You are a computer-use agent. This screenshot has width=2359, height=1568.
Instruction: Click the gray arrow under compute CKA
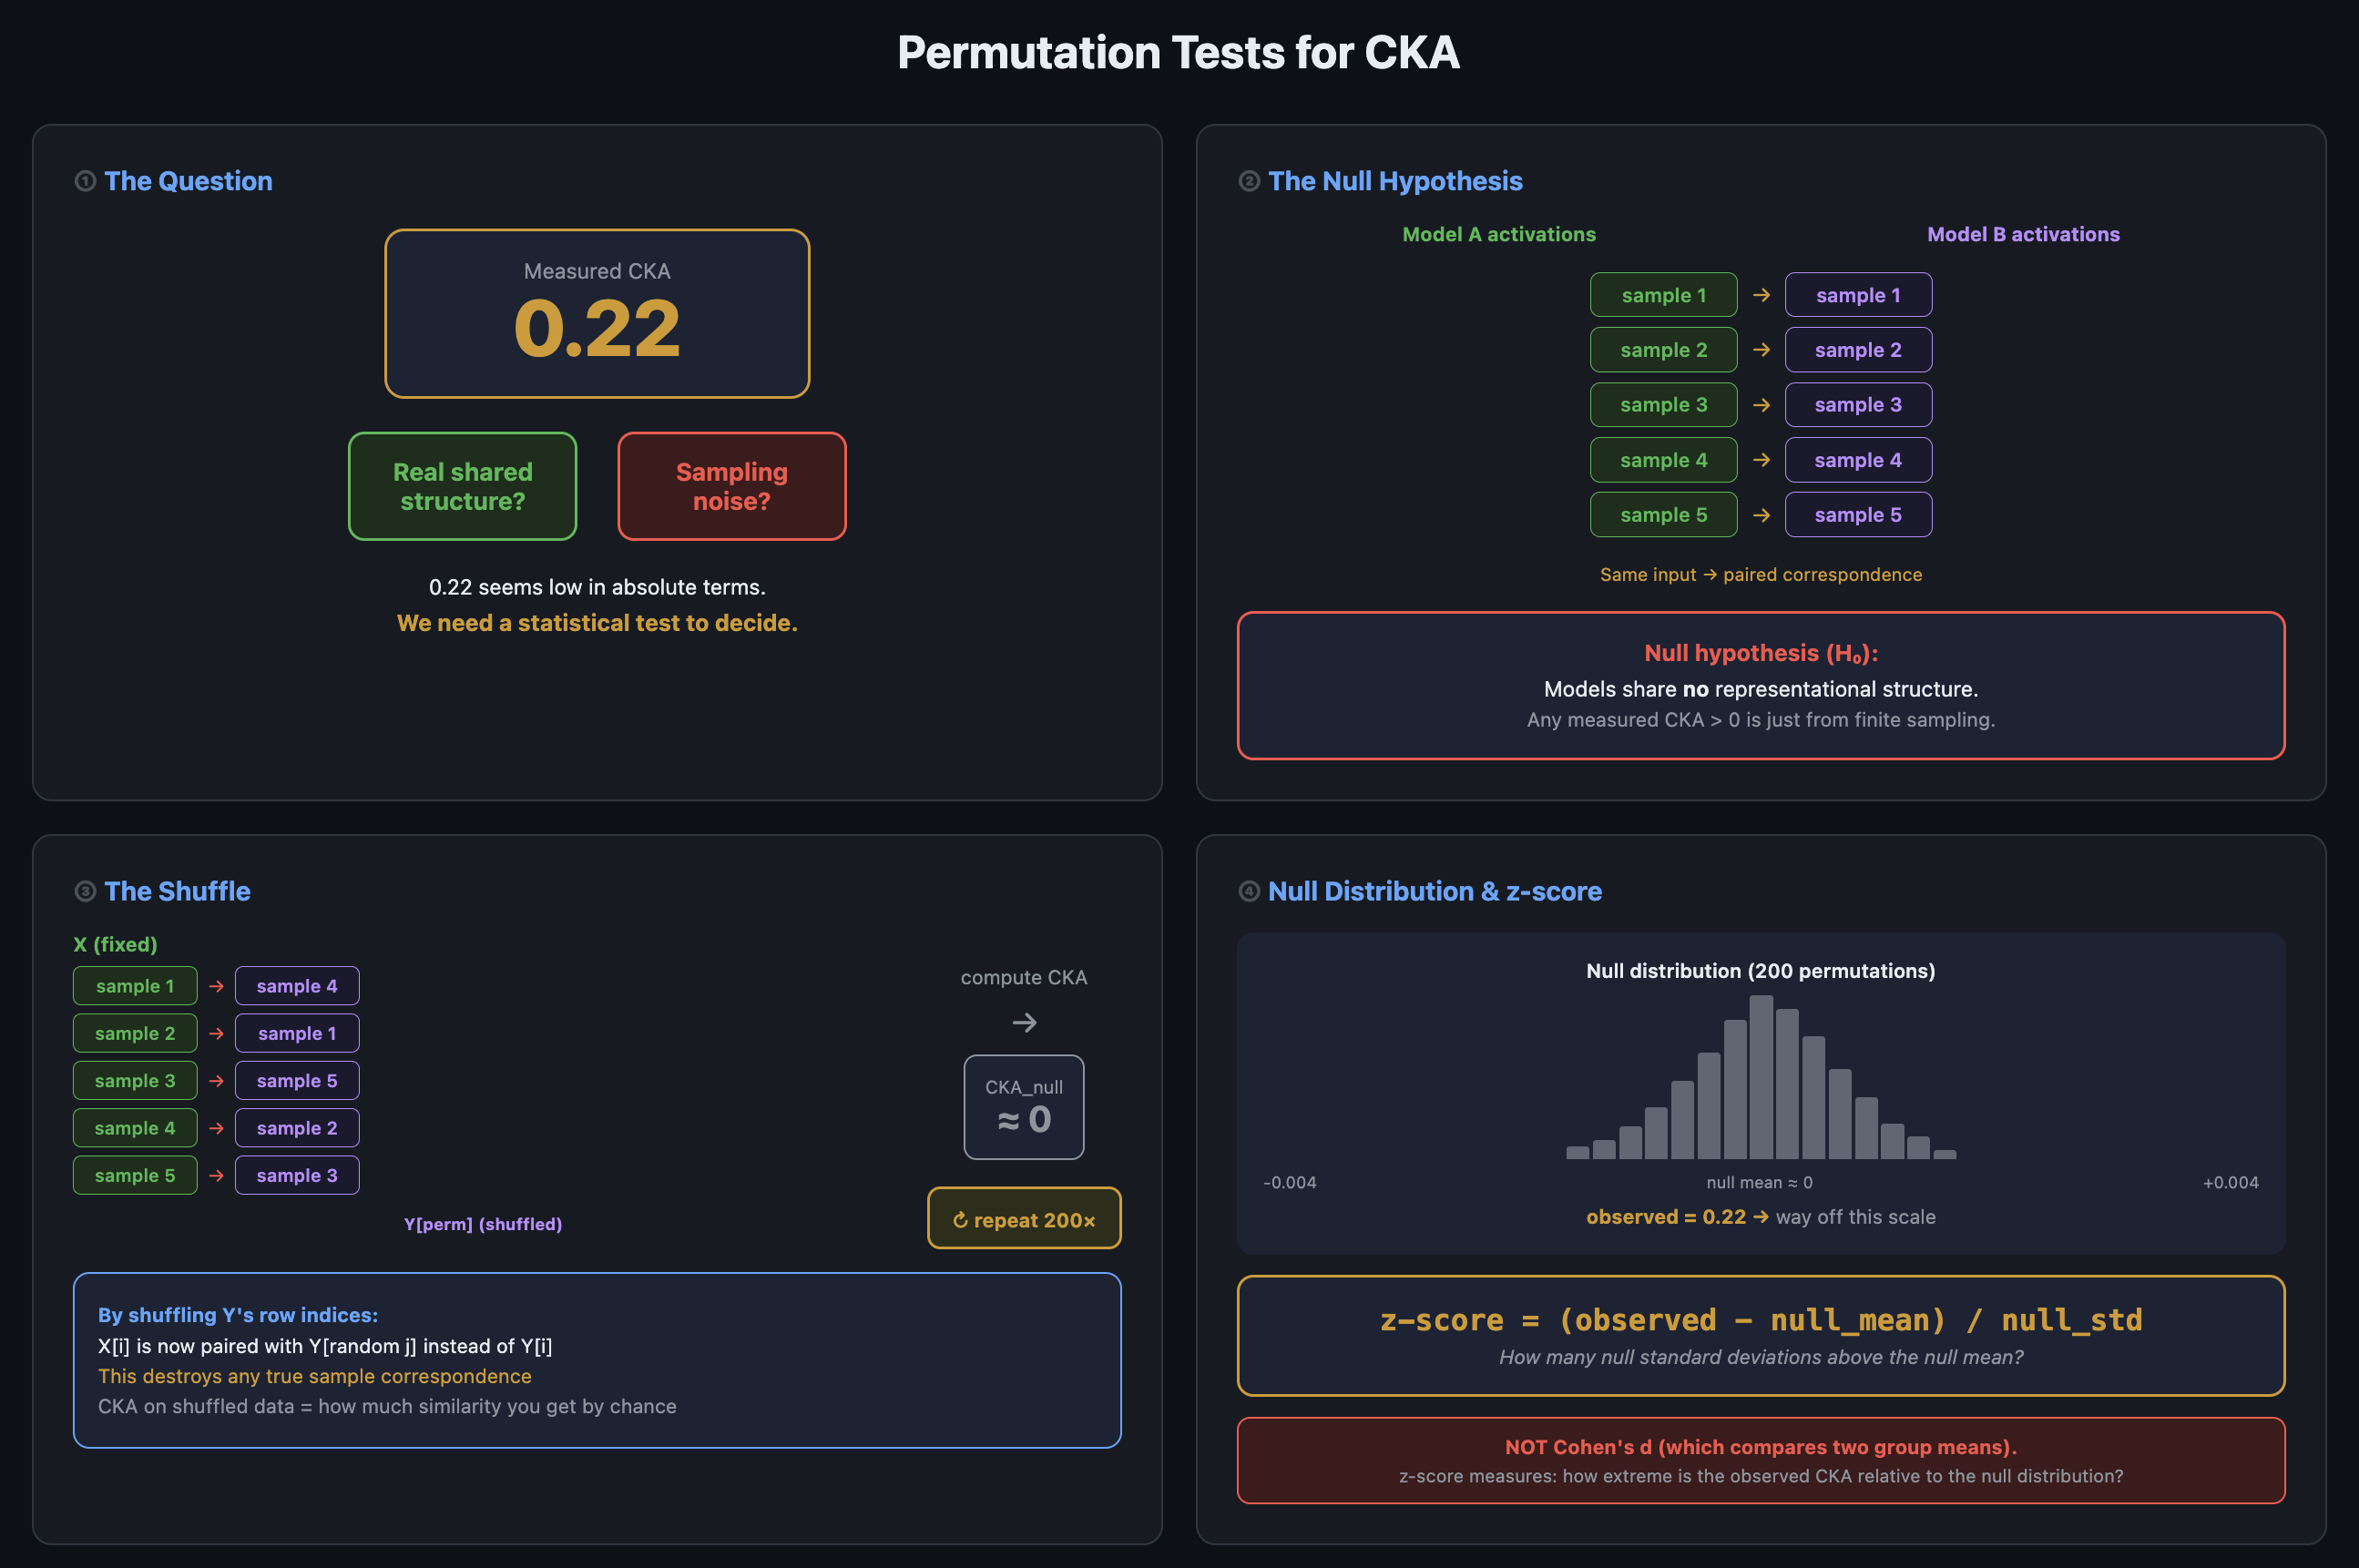pos(1024,1022)
